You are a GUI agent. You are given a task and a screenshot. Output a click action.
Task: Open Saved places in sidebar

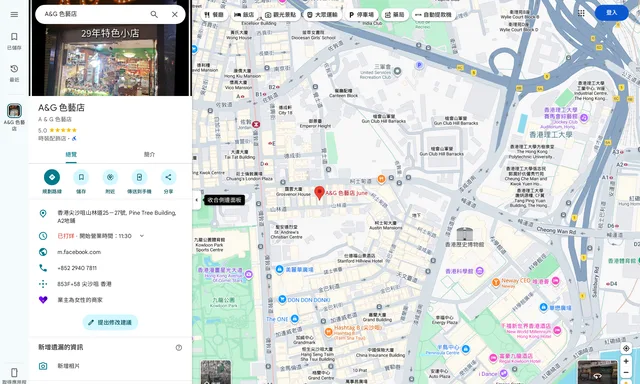tap(14, 41)
